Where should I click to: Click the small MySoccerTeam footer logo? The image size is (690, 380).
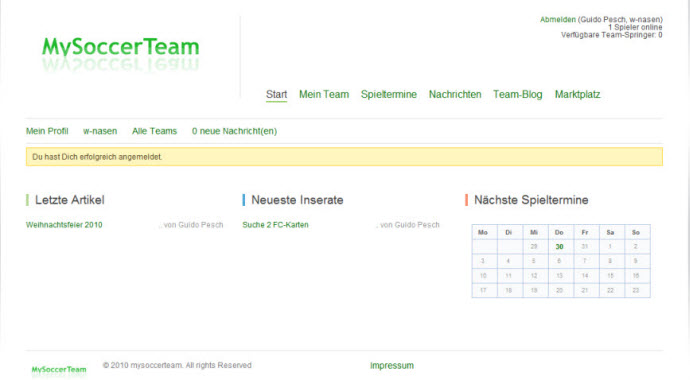click(x=59, y=370)
